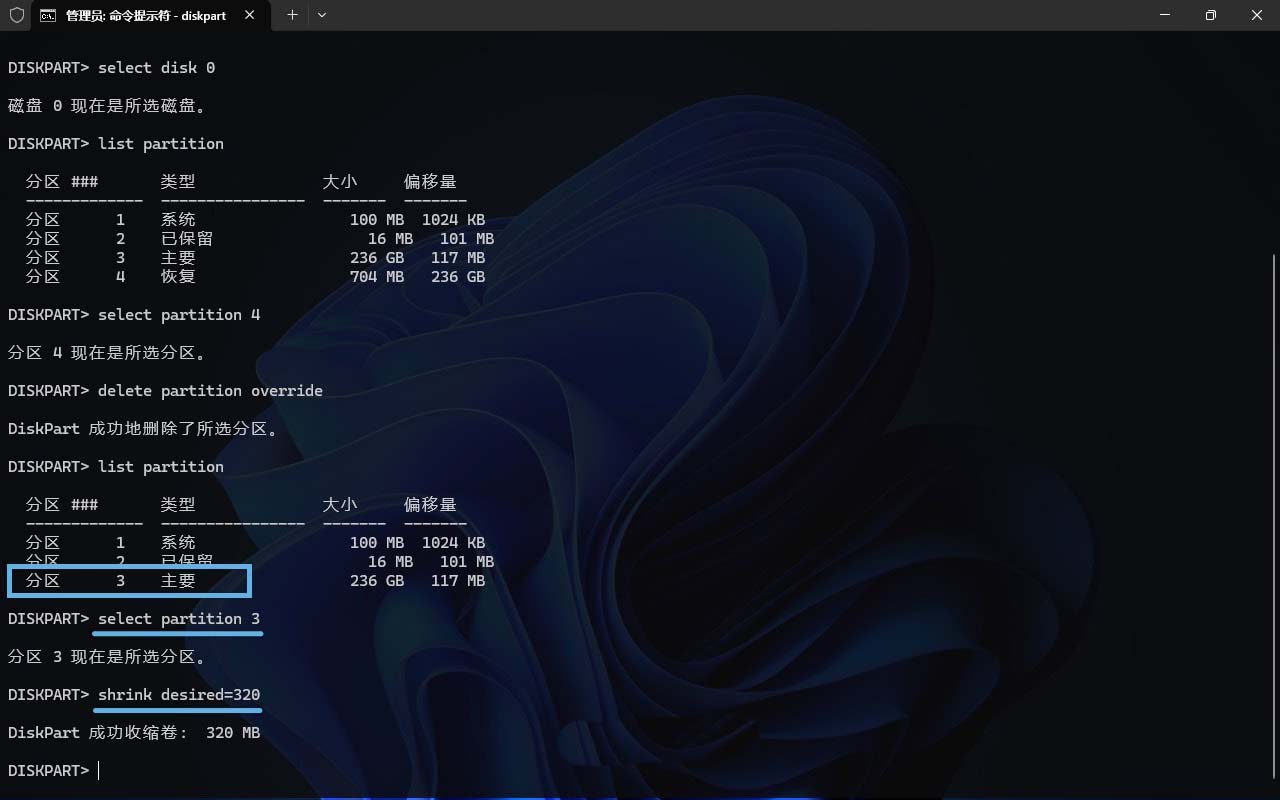Click the 704 MB recovery partition row
The height and width of the screenshot is (800, 1280).
pos(255,277)
